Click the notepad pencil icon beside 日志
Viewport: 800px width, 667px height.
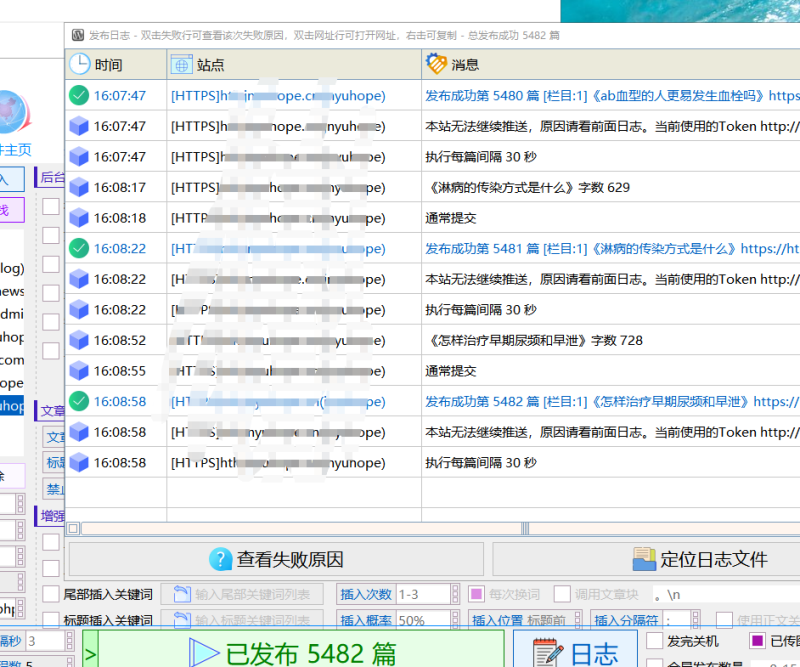547,653
